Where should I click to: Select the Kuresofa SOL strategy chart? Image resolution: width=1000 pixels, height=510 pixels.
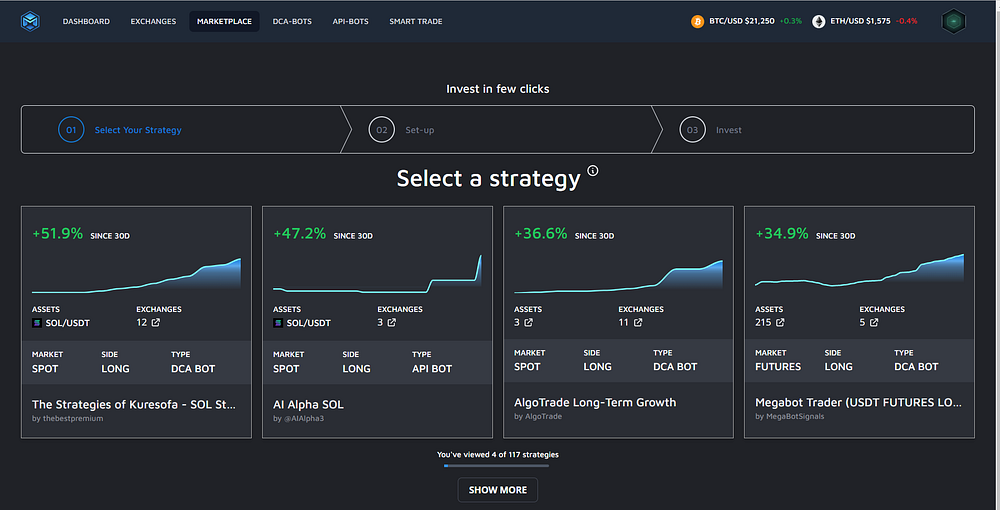pyautogui.click(x=136, y=275)
